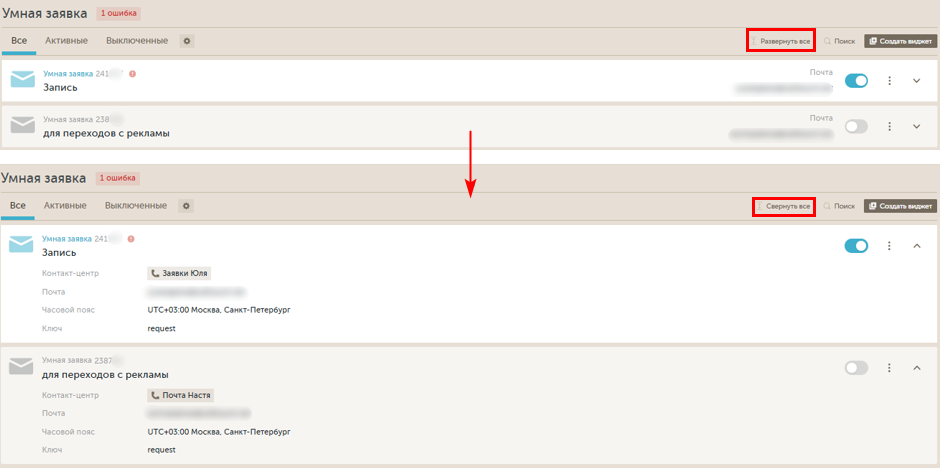The width and height of the screenshot is (940, 468).
Task: Enable toggle for collapsed 'для переходов с рекламы' row
Action: tap(856, 126)
